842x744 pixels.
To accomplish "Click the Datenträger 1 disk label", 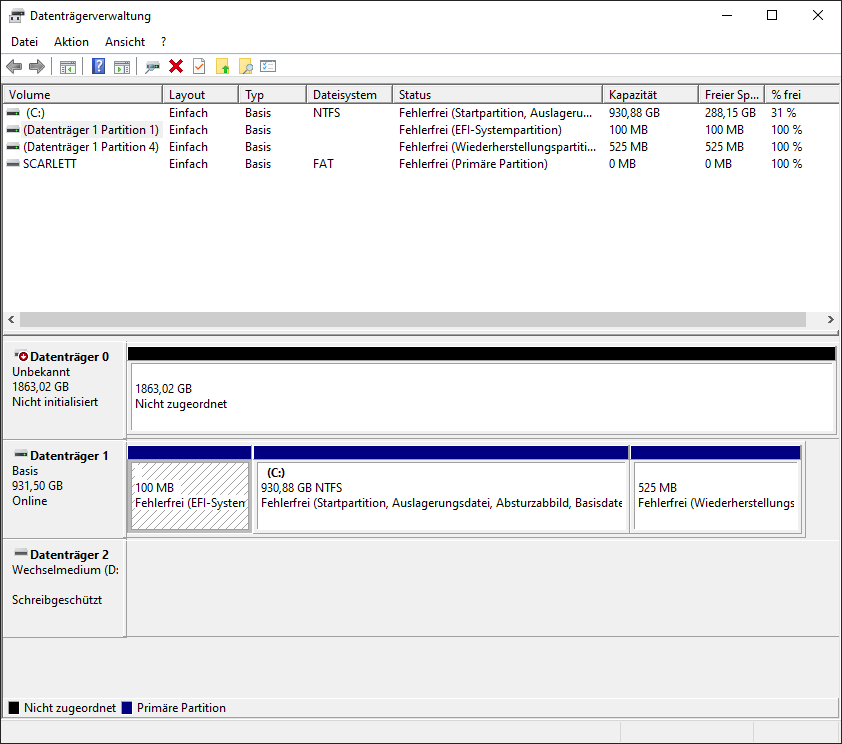I will [x=69, y=456].
